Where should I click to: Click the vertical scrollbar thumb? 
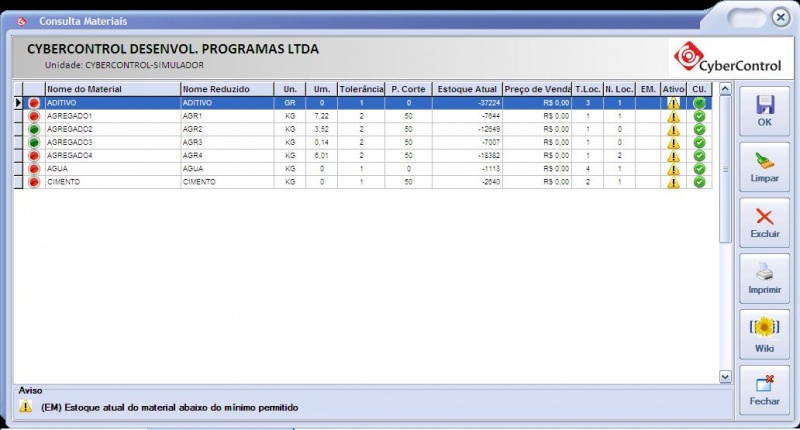pyautogui.click(x=725, y=169)
